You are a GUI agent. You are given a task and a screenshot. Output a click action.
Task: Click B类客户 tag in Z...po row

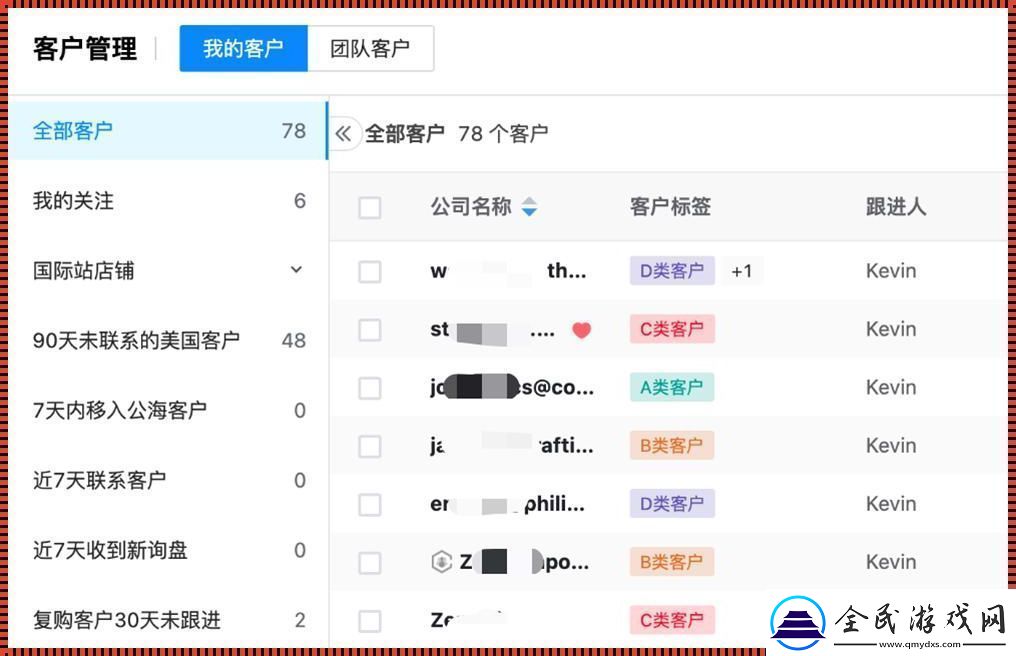pos(672,562)
